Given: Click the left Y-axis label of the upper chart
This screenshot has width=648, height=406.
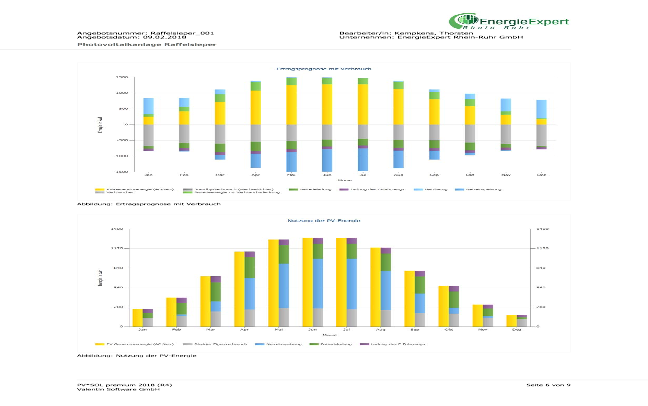Looking at the screenshot, I should point(100,126).
